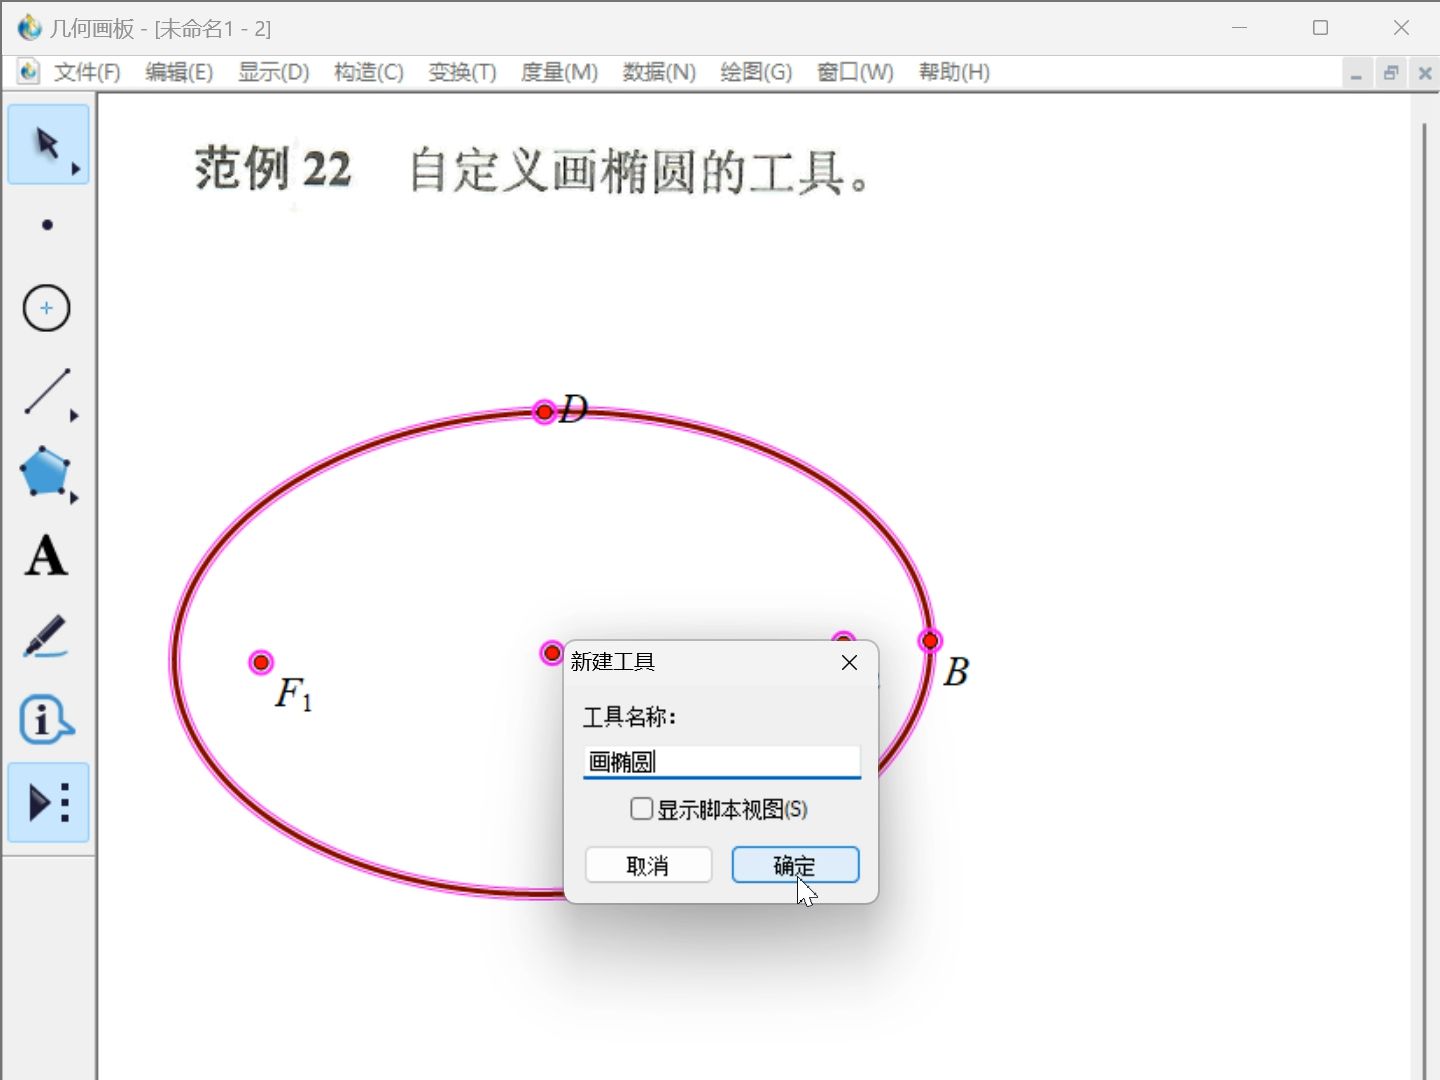Image resolution: width=1440 pixels, height=1080 pixels.
Task: Restore the inner document window
Action: [x=1391, y=73]
